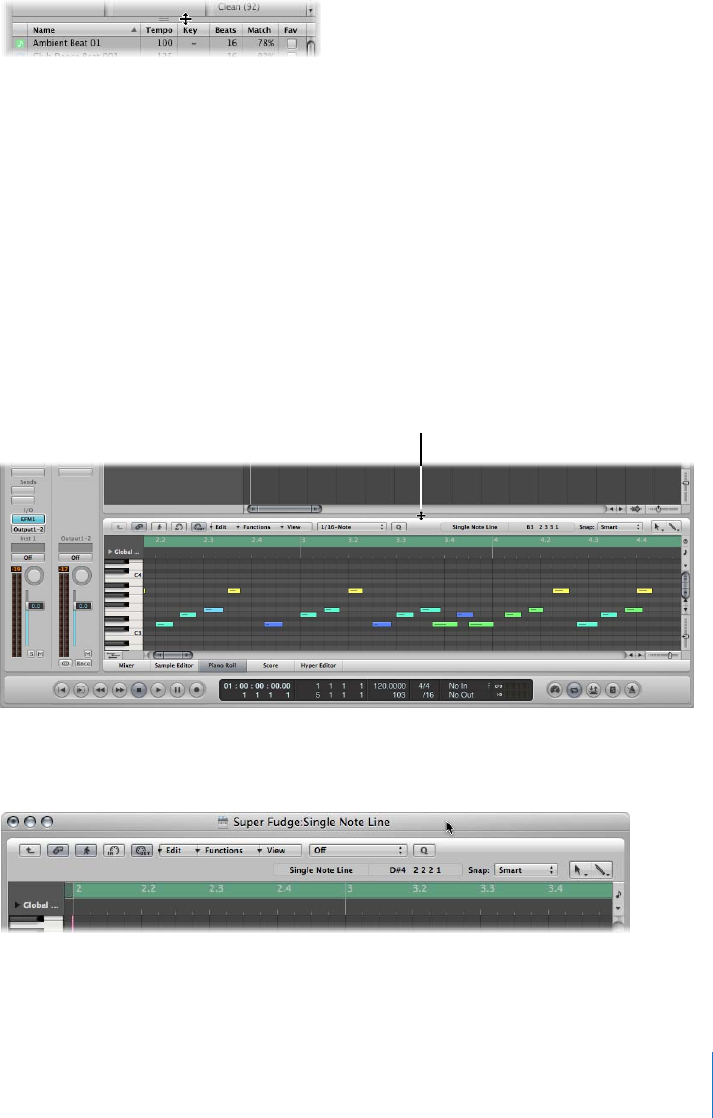Click Hierarchy back button in embedded Piano Roll
713x1118 pixels.
(x=119, y=527)
